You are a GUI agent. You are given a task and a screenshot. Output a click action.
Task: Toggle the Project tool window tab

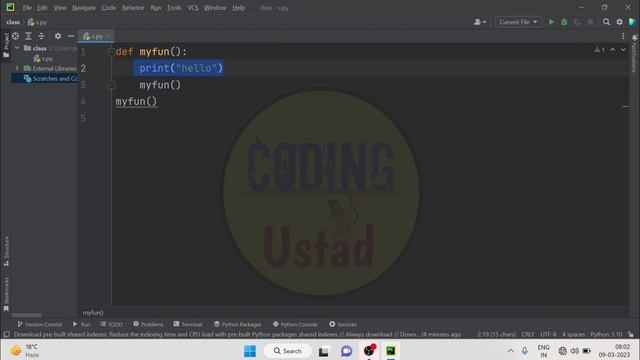pyautogui.click(x=6, y=46)
